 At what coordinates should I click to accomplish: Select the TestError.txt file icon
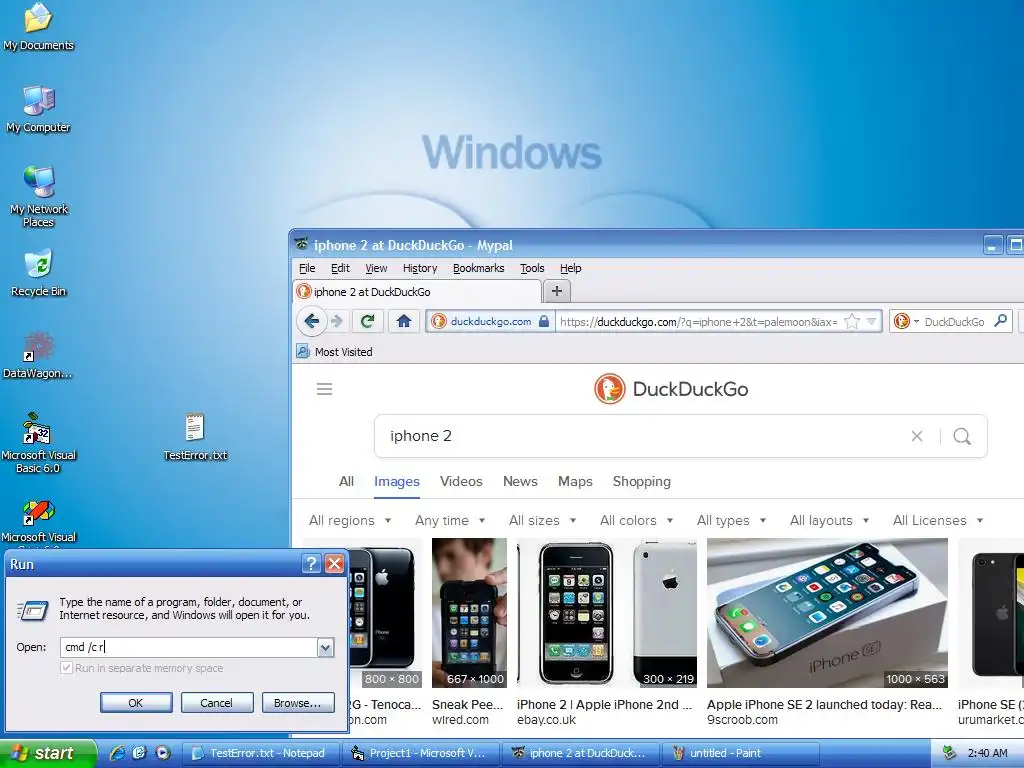coord(195,436)
